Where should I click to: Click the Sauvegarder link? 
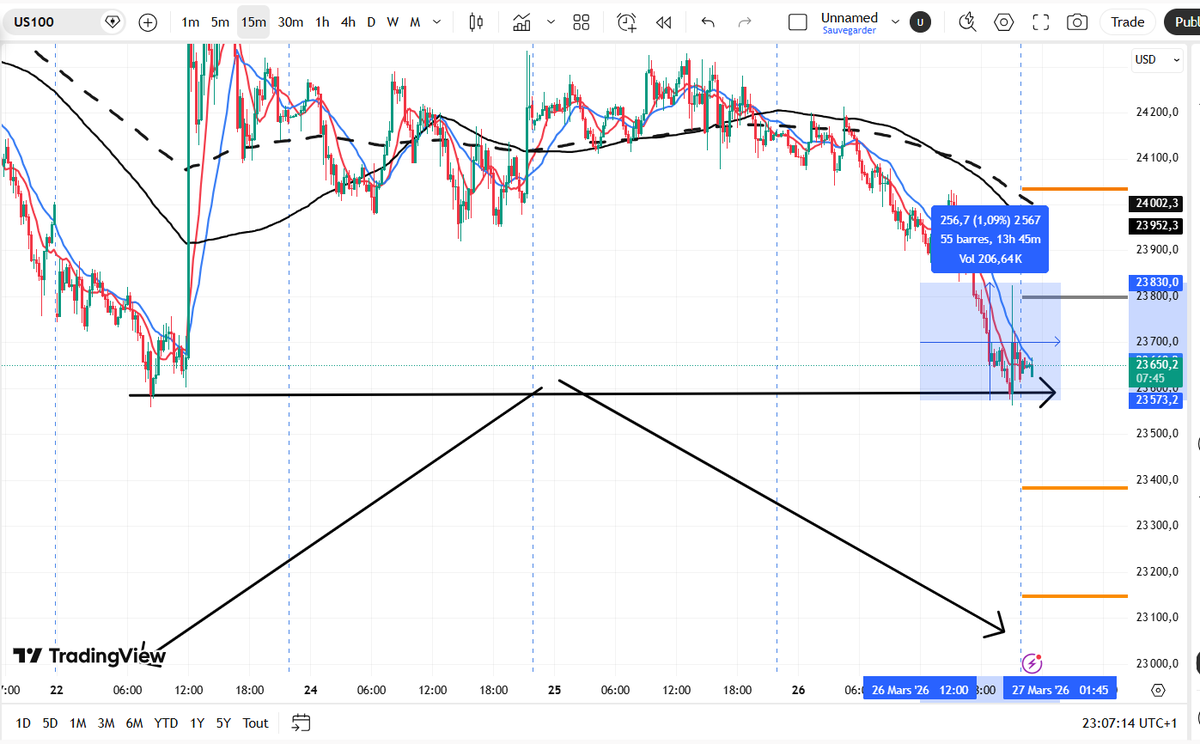(849, 29)
